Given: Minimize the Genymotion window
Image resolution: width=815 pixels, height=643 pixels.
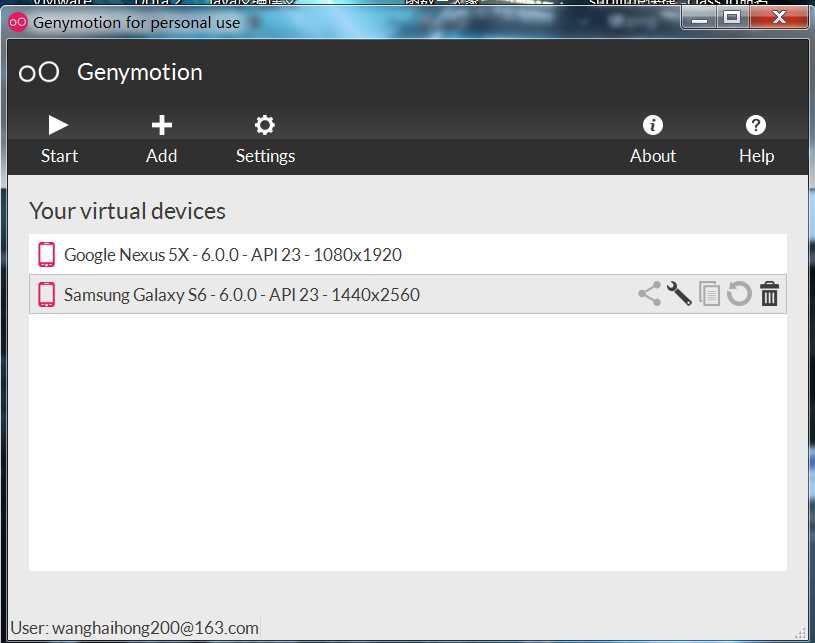Looking at the screenshot, I should pyautogui.click(x=700, y=19).
